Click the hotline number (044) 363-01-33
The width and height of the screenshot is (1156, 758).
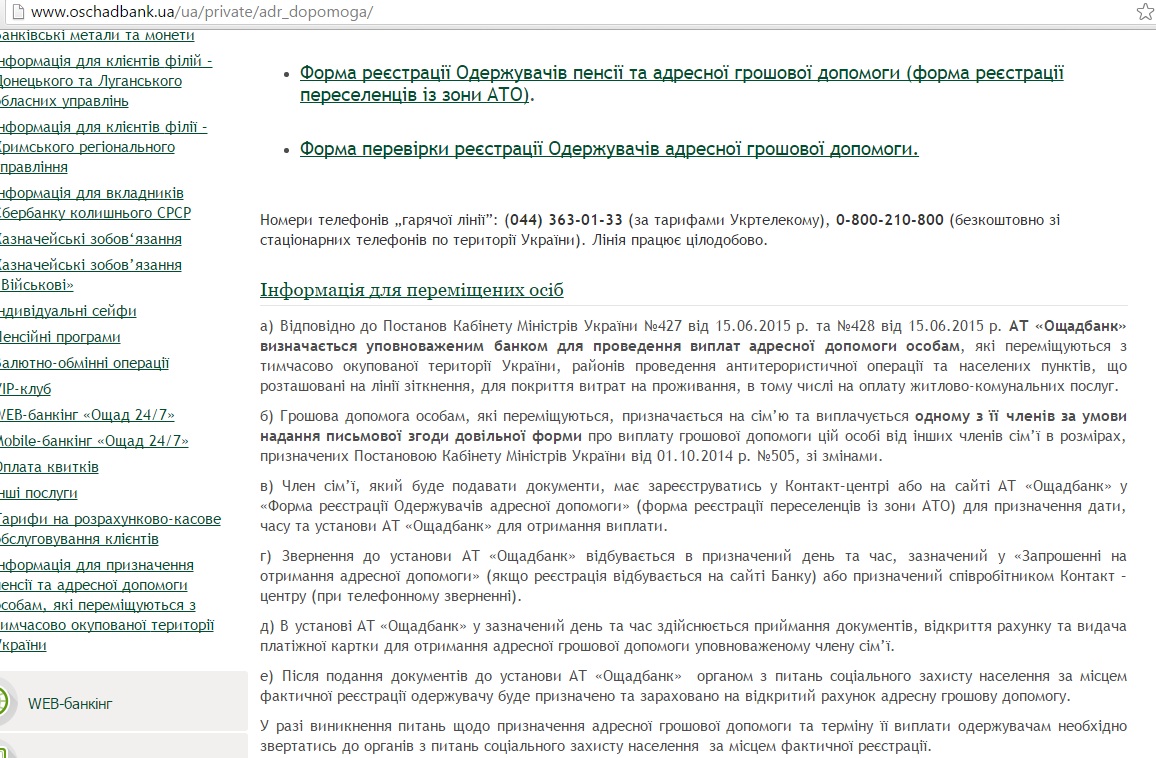click(x=563, y=220)
